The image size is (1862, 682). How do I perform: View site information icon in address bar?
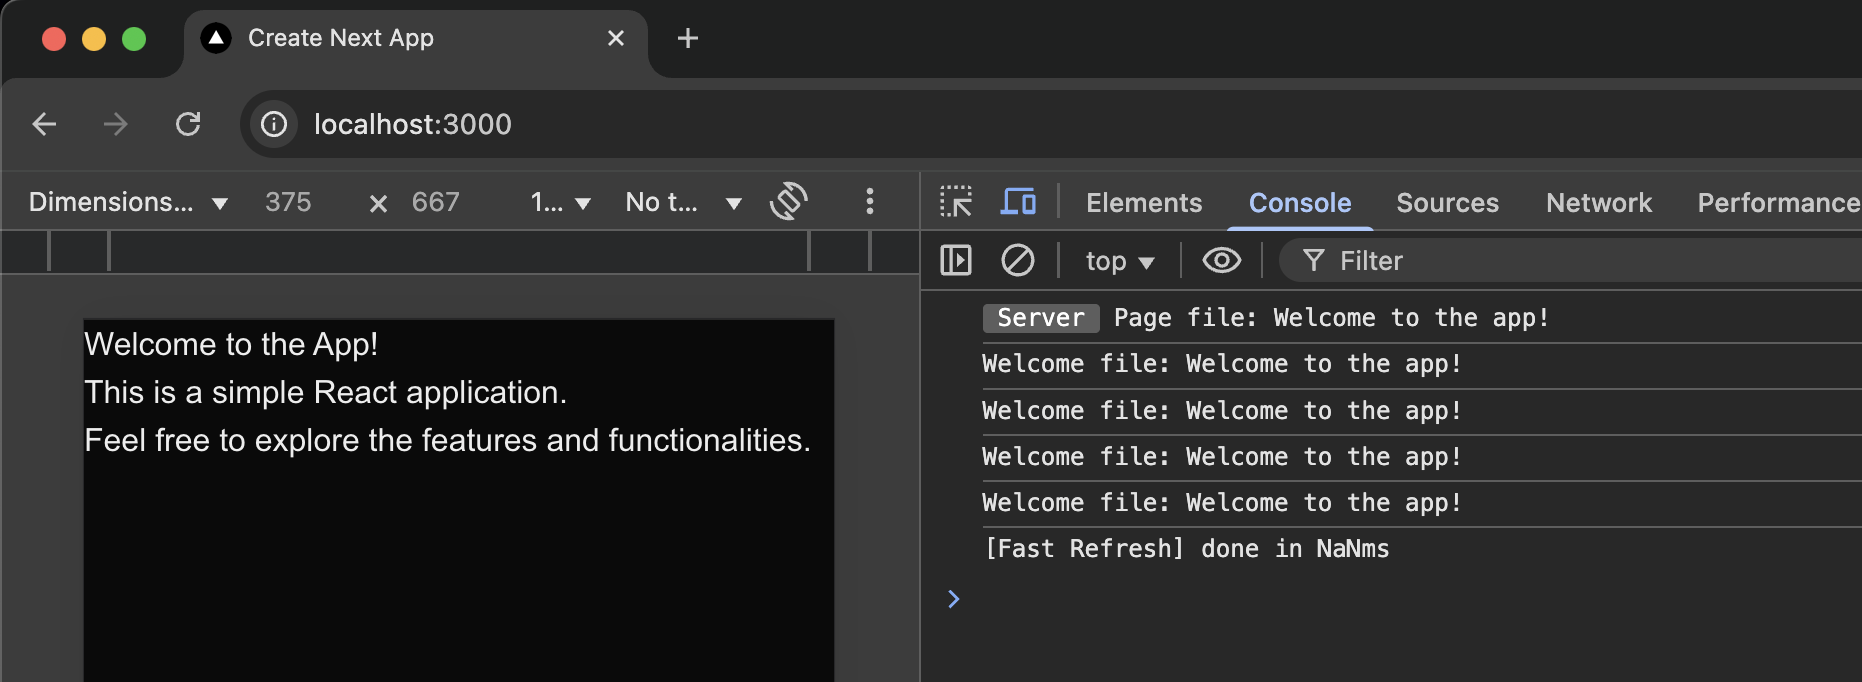click(x=274, y=124)
